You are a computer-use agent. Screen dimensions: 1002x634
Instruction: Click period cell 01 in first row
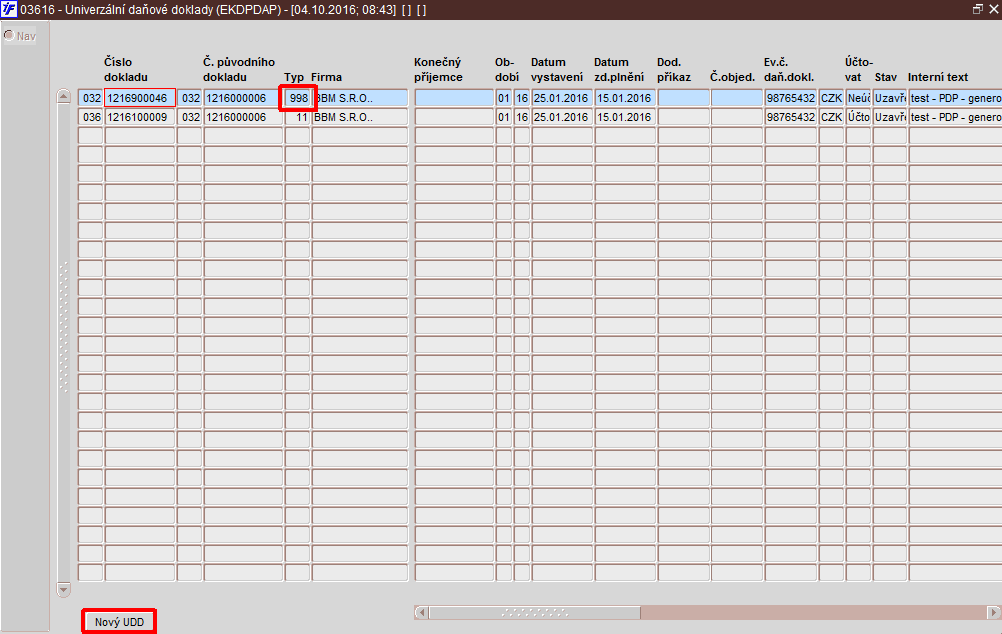pos(504,98)
